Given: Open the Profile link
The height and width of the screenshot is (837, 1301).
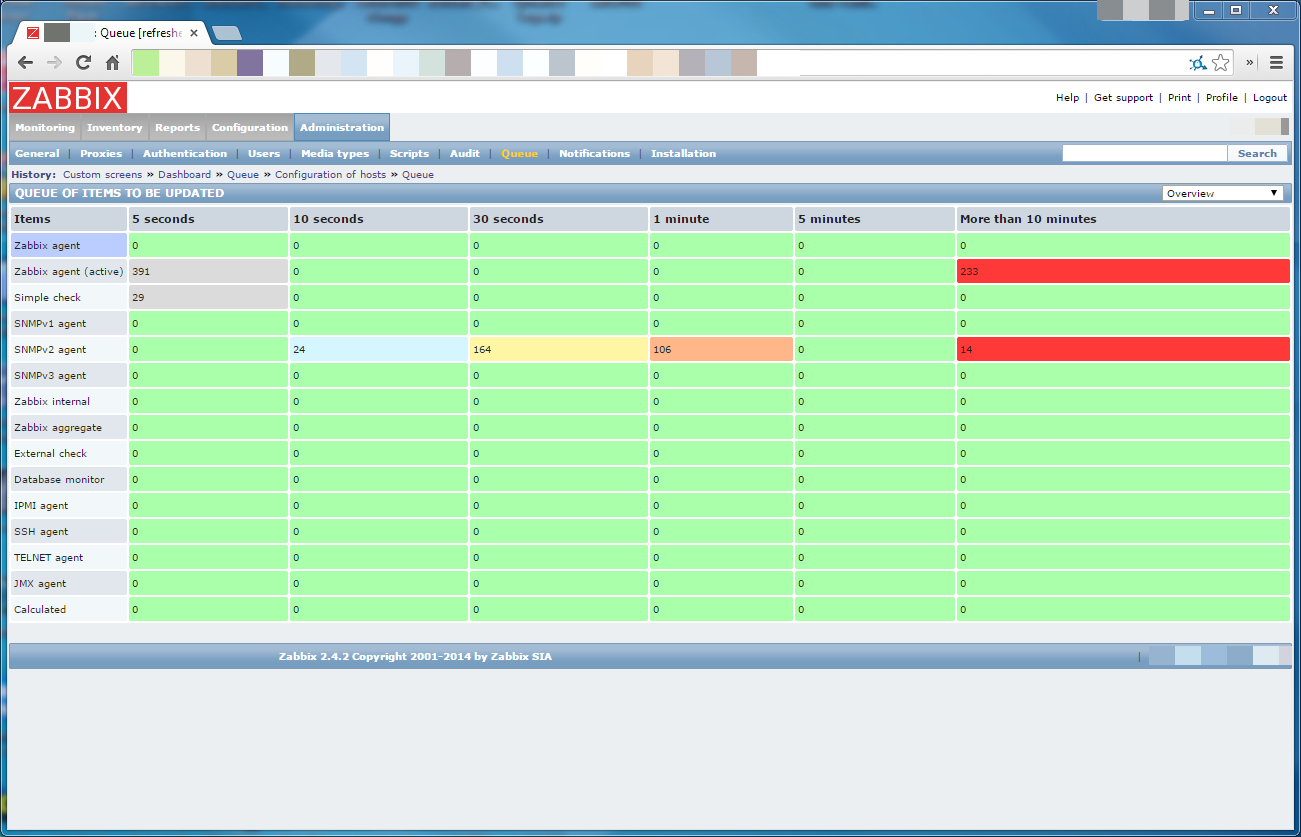Looking at the screenshot, I should click(x=1222, y=98).
